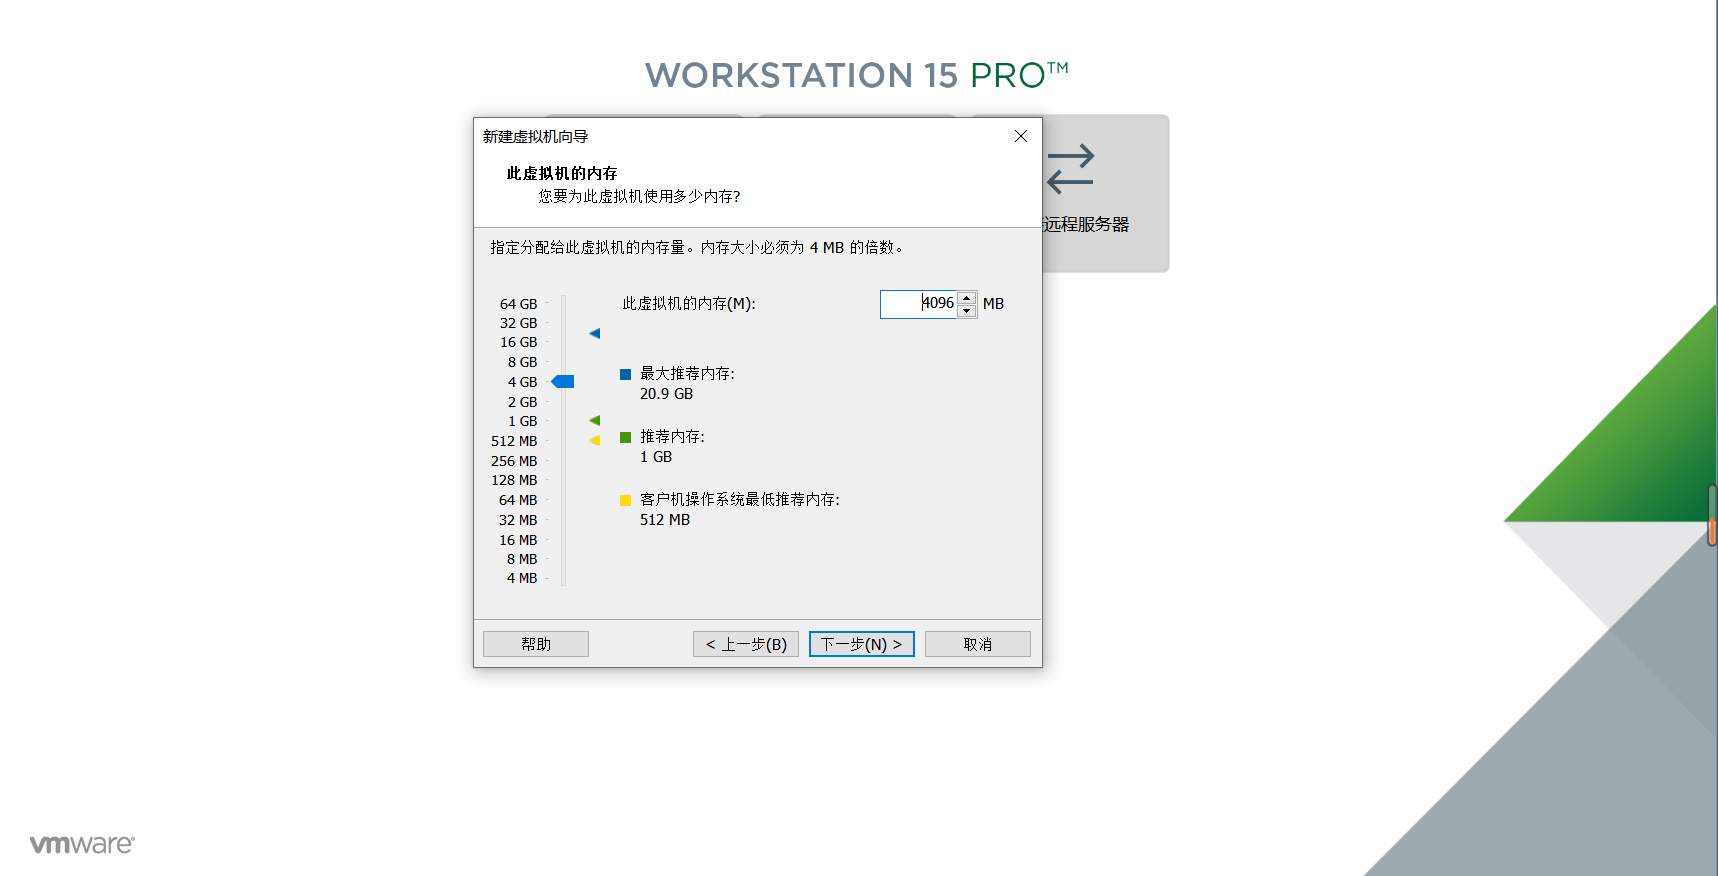Click the vmware logo
The image size is (1718, 876).
[x=82, y=844]
